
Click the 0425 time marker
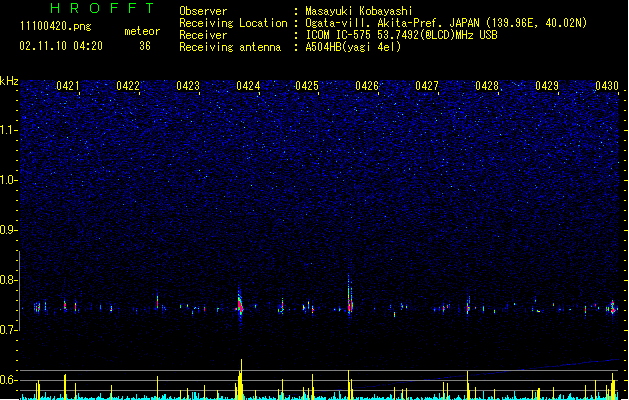point(307,86)
